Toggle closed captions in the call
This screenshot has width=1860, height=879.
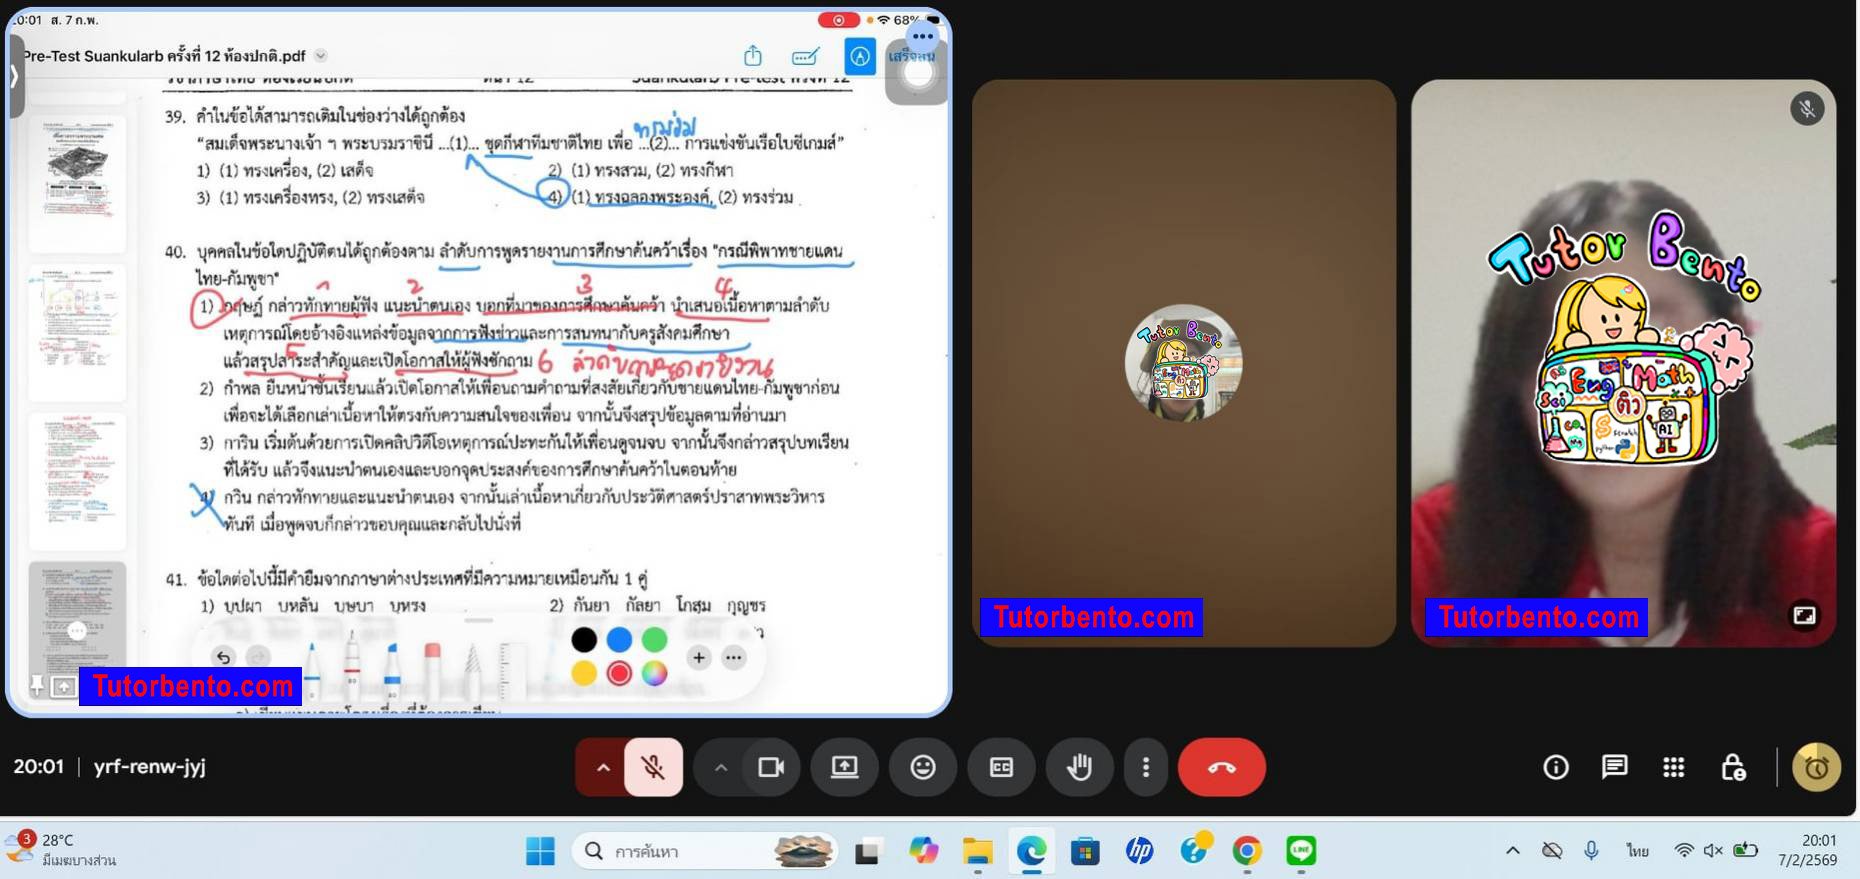[1001, 767]
